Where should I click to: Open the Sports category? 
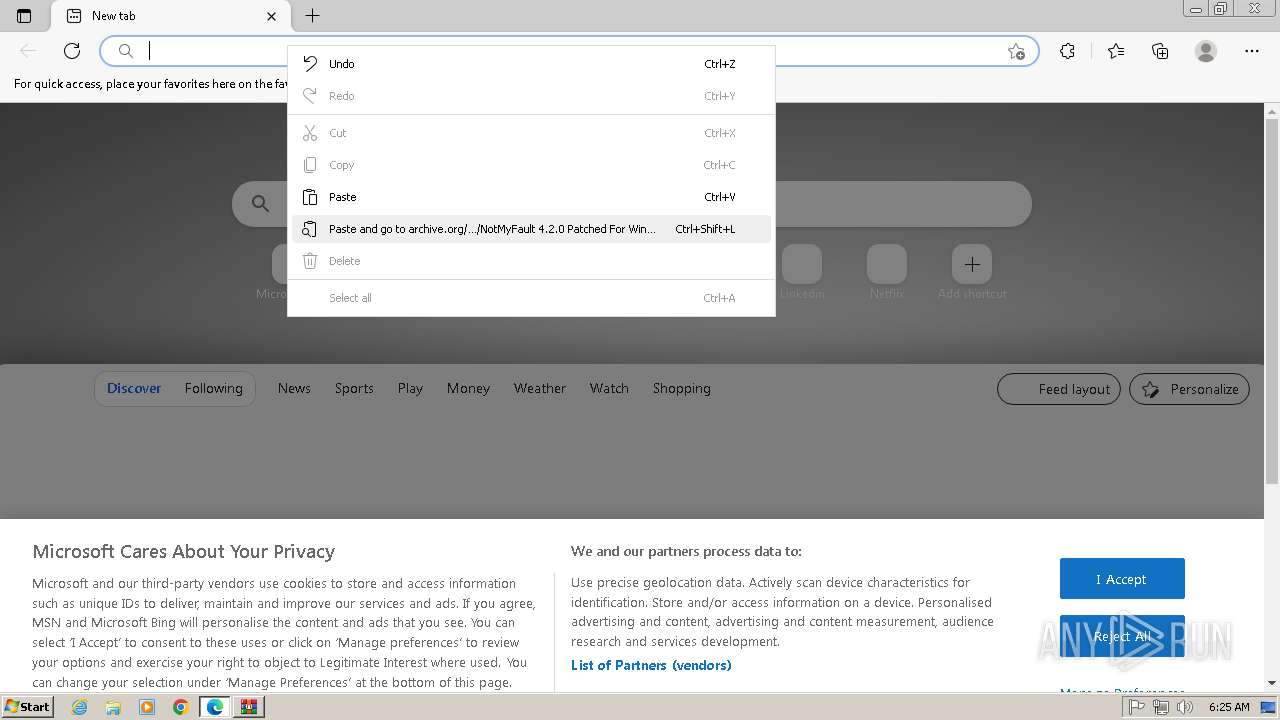click(354, 388)
